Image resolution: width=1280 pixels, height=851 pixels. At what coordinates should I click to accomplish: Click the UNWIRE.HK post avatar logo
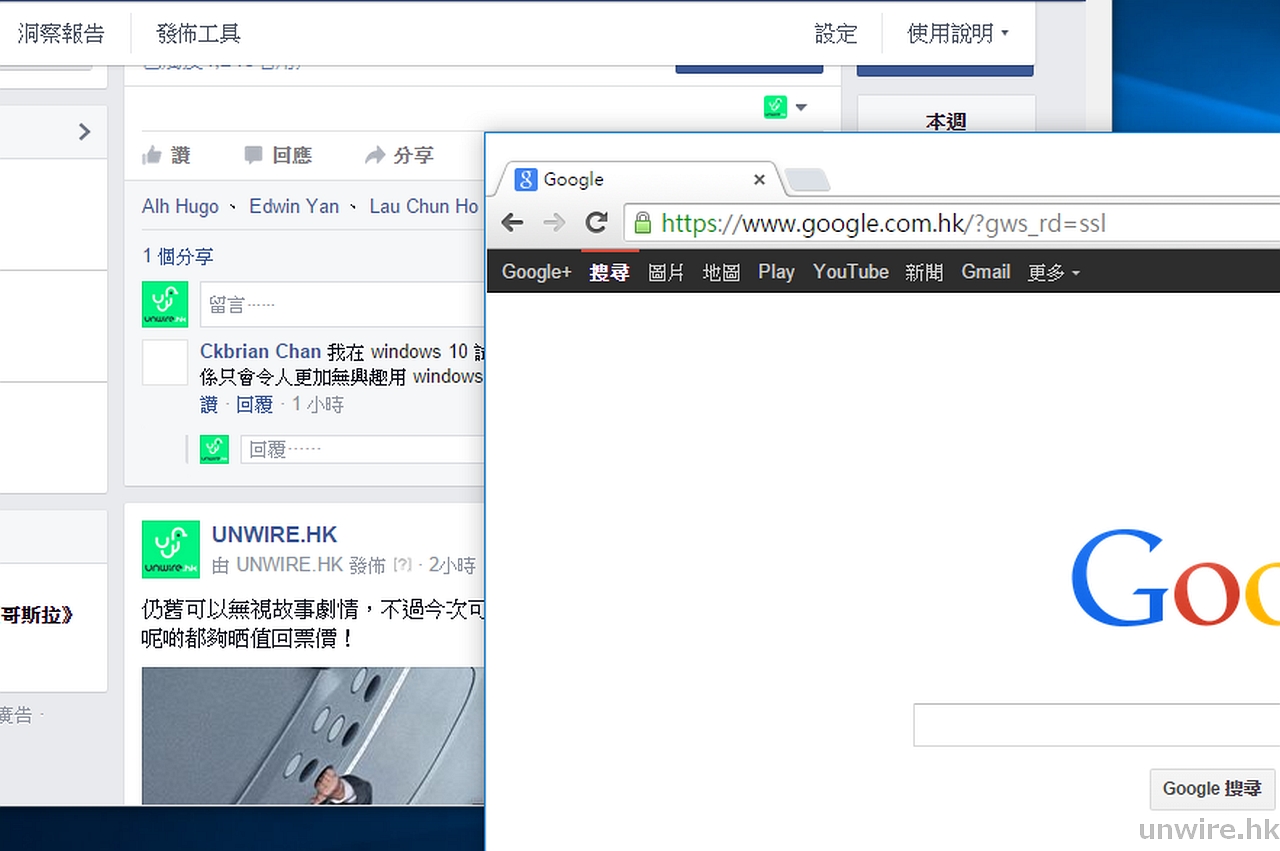(170, 549)
